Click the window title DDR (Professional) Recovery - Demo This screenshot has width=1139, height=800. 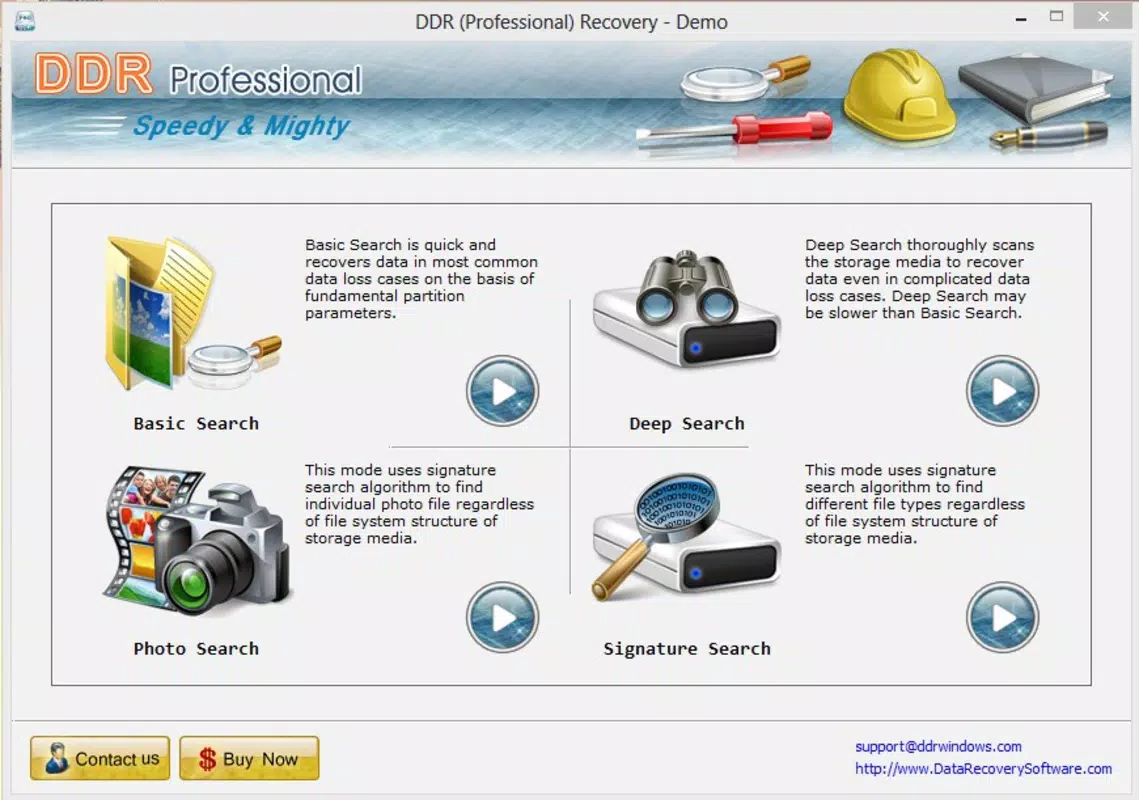pyautogui.click(x=571, y=22)
